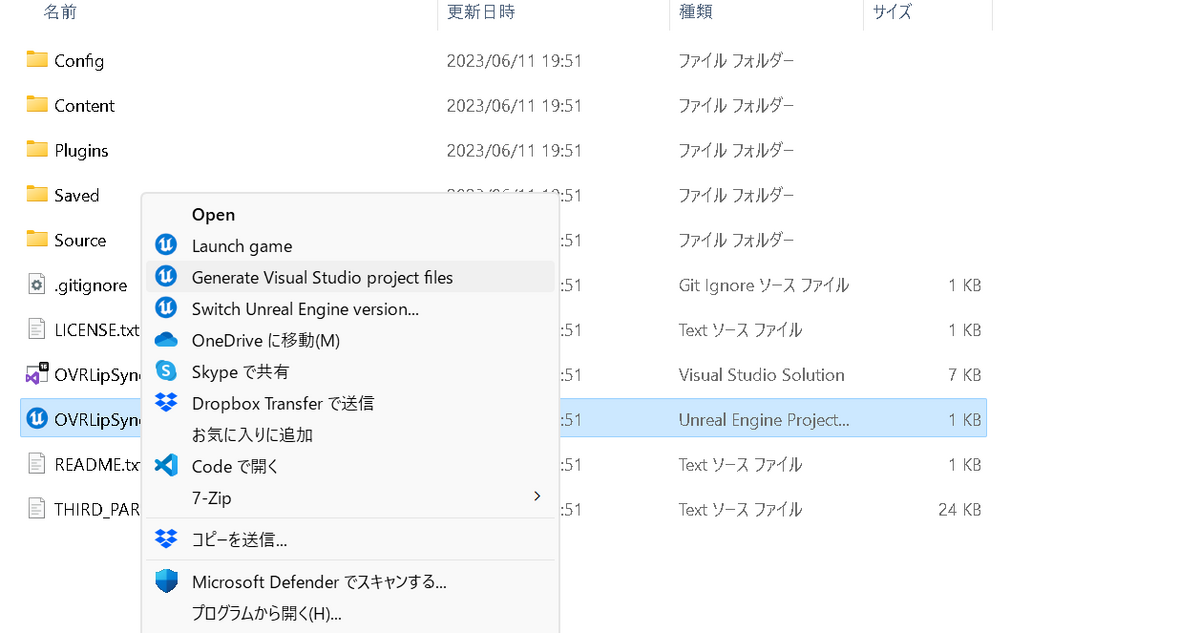This screenshot has width=1200, height=633.
Task: Click Plugins row date 2023/06/11 19:51
Action: (514, 150)
